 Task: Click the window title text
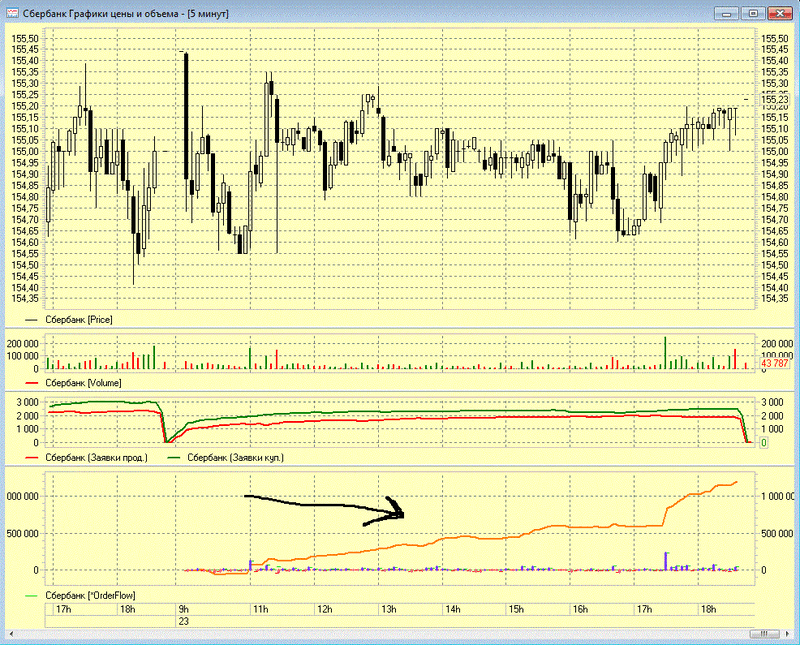(x=126, y=14)
